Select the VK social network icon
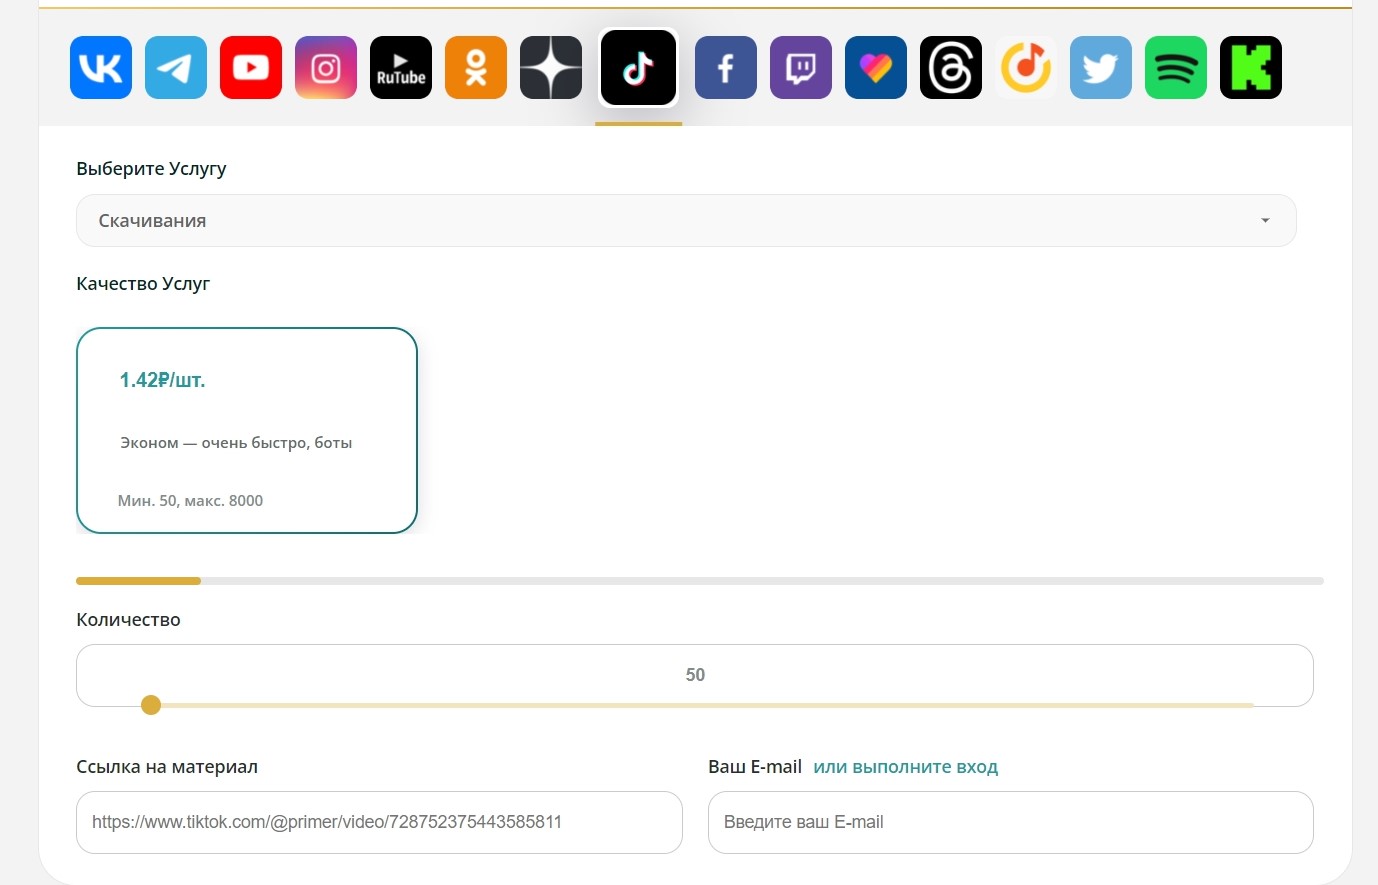1378x885 pixels. coord(101,68)
